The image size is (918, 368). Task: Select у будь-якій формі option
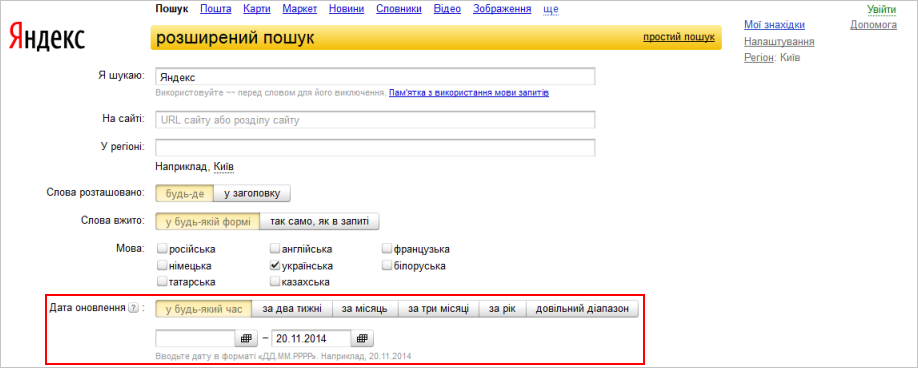click(207, 222)
